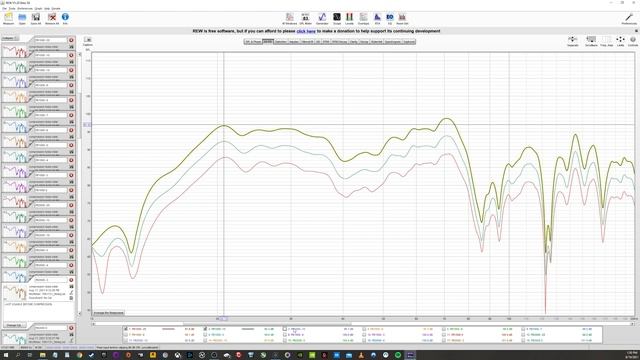The image size is (640, 360).
Task: Open the Overlays window
Action: point(363,18)
